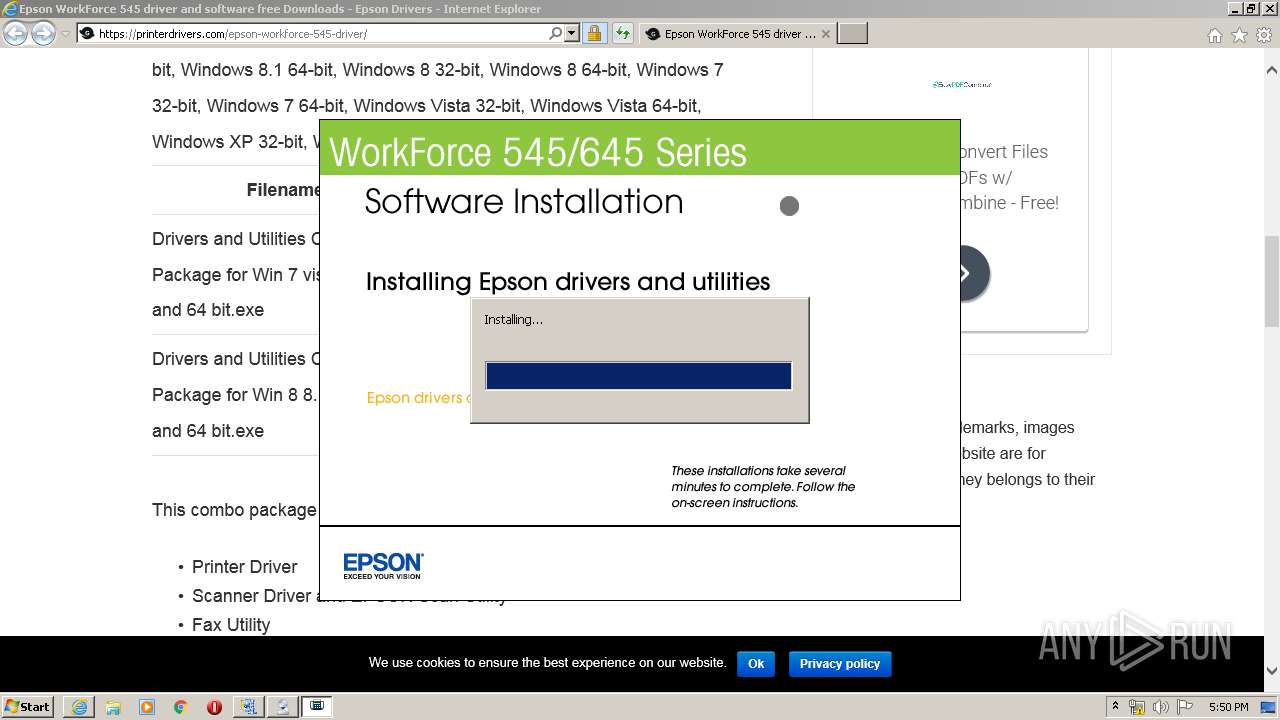
Task: Click the 'Installing...' label in the dialog
Action: click(513, 320)
